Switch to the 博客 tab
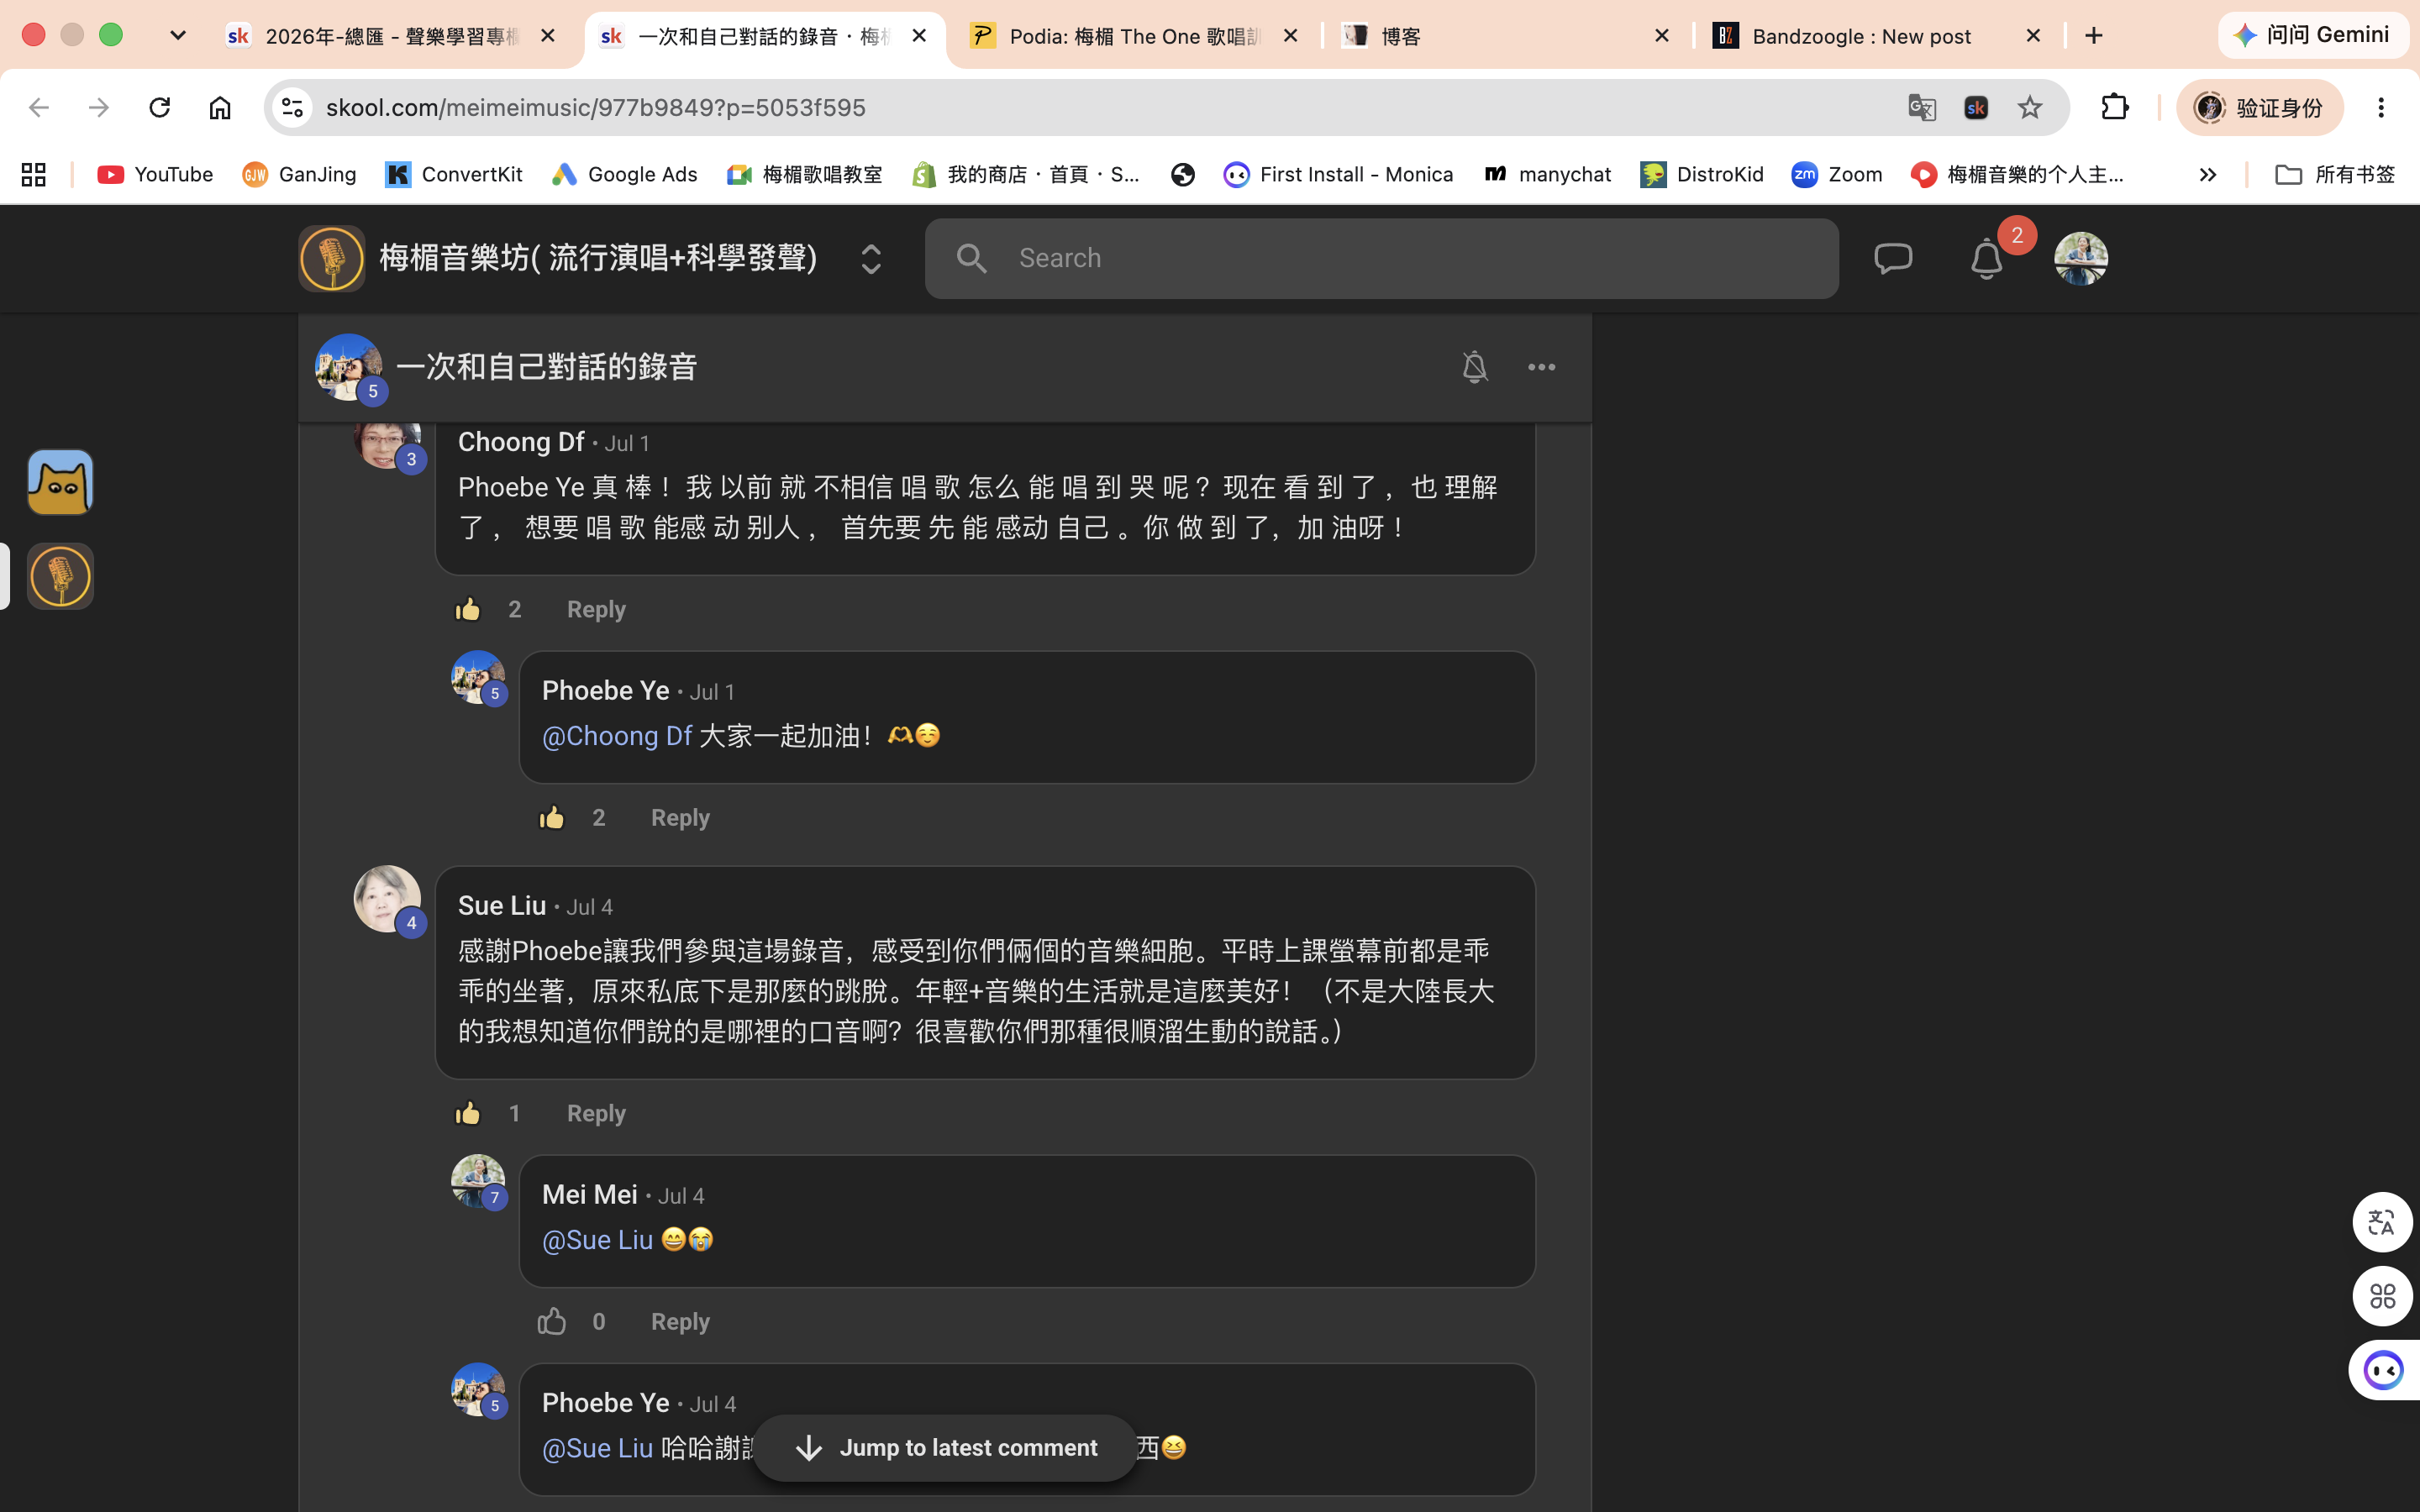The image size is (2420, 1512). (1505, 36)
